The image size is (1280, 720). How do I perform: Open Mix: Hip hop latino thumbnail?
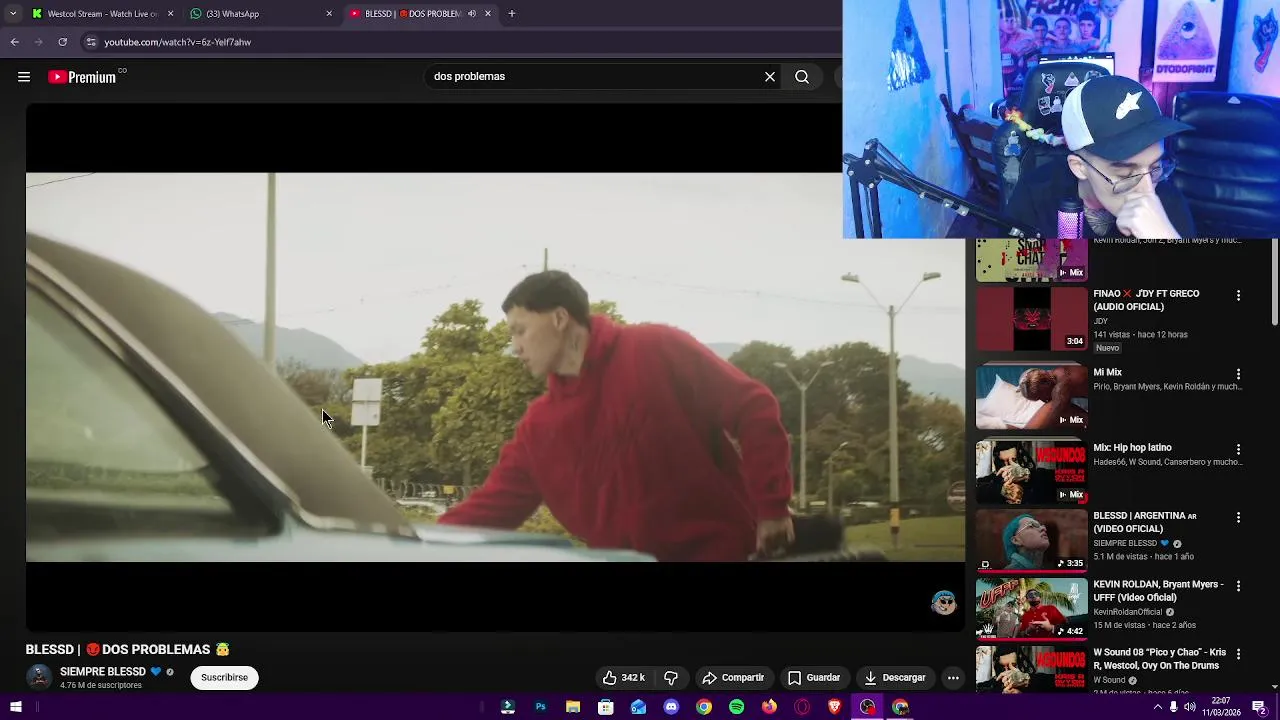coord(1031,472)
